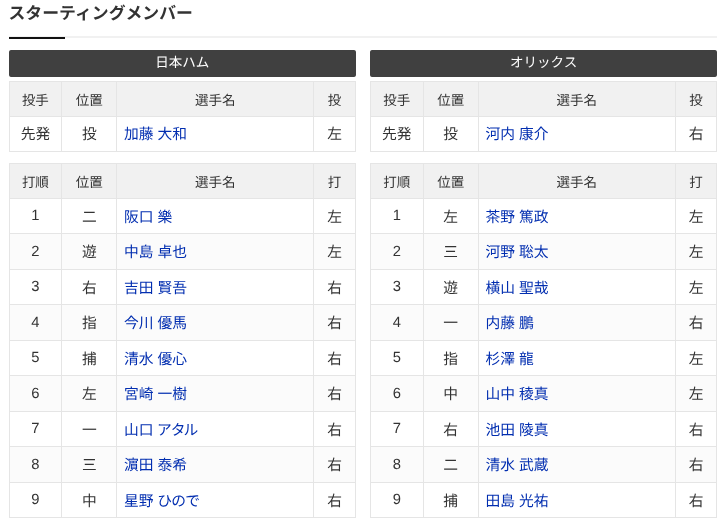
Task: Open 山口 アタル player page
Action: tap(161, 429)
